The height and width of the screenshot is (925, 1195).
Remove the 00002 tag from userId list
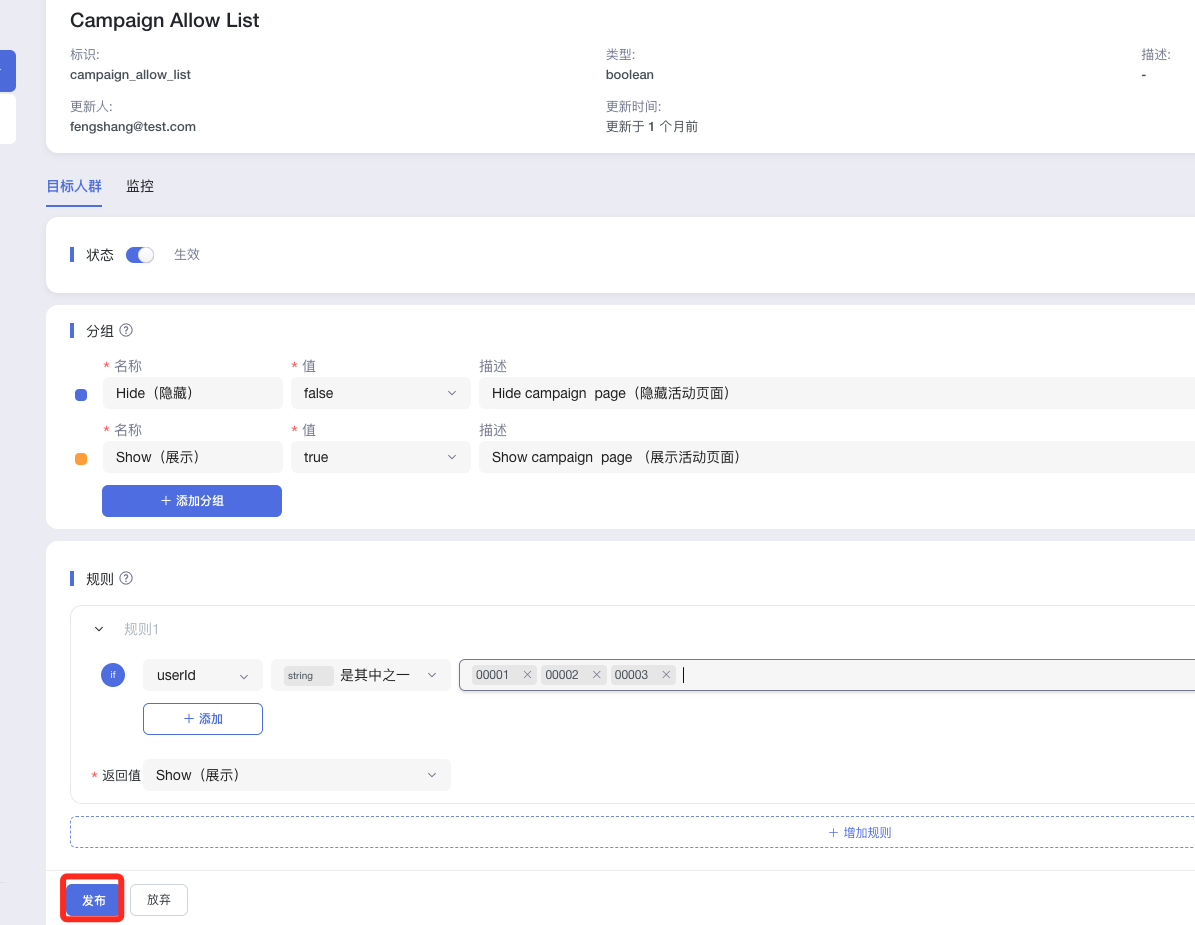[x=597, y=675]
